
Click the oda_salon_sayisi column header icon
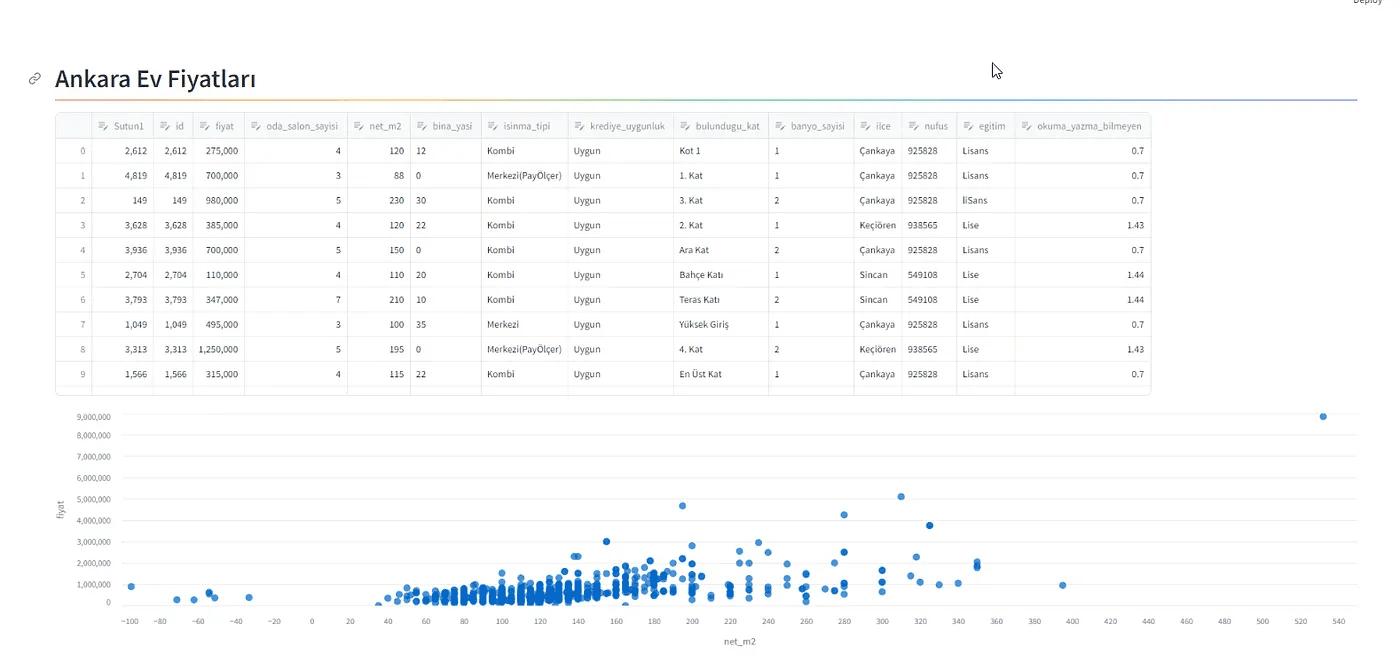[x=256, y=126]
